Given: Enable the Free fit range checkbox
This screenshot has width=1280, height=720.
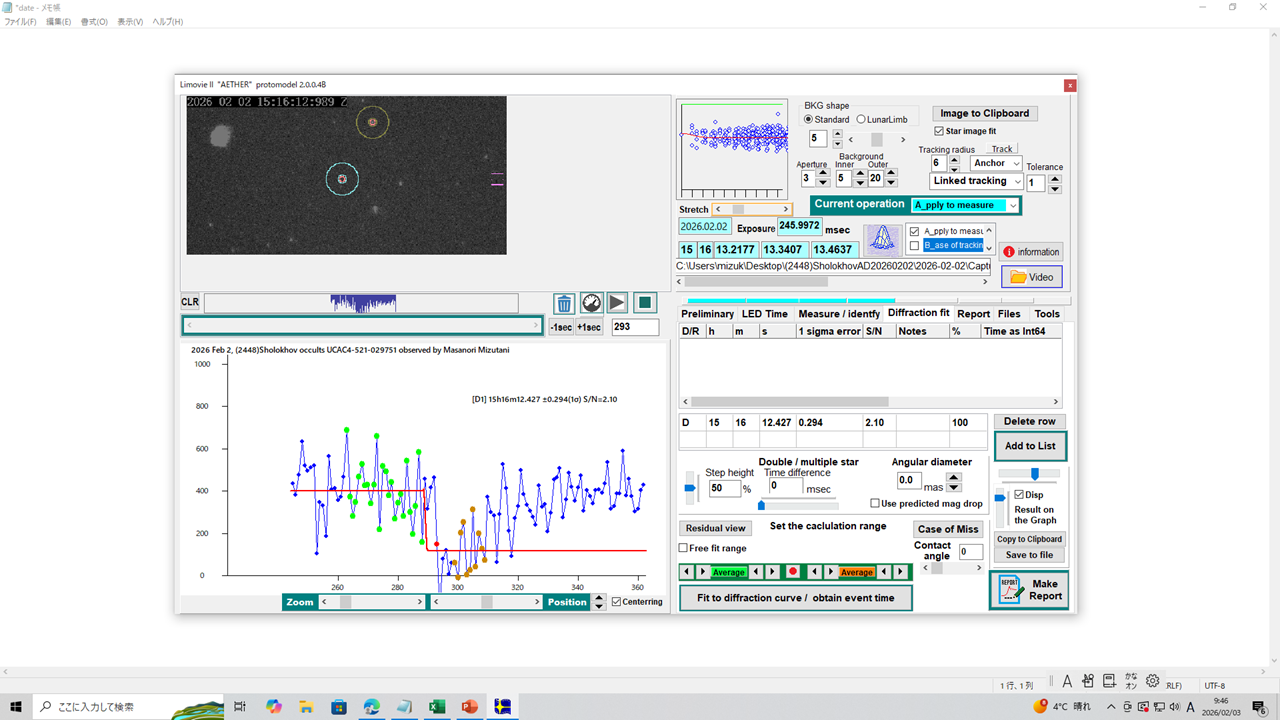Looking at the screenshot, I should click(x=683, y=548).
